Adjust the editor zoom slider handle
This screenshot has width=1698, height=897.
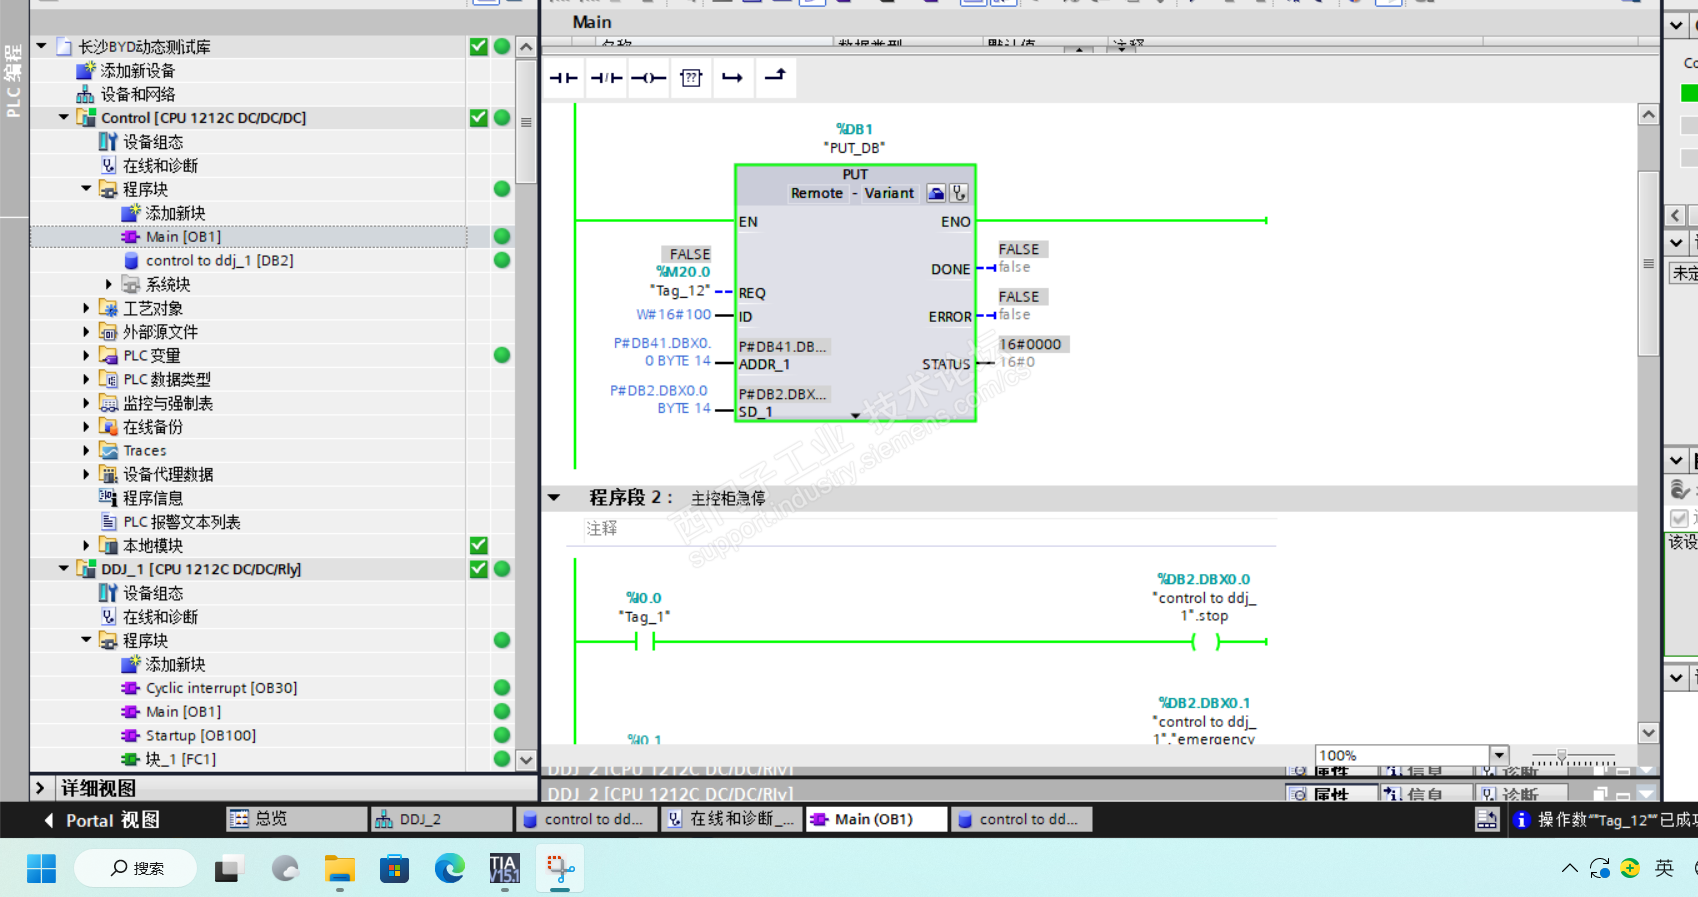(1561, 756)
